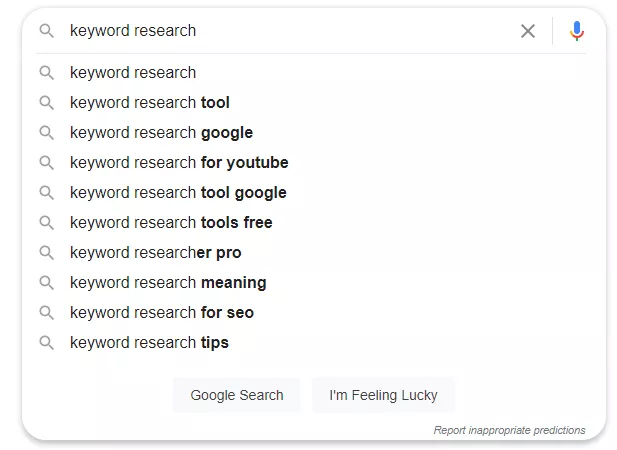Click the voice search microphone icon
617x450 pixels.
(x=576, y=31)
